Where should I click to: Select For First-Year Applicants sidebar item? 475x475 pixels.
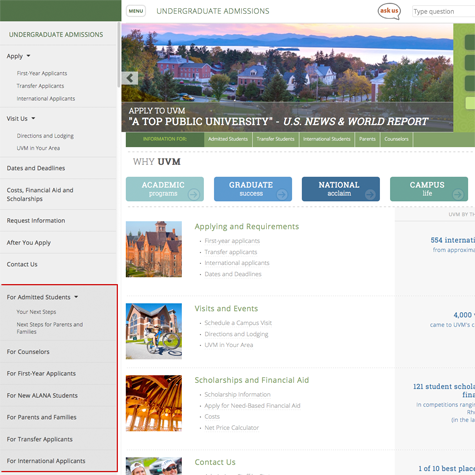41,373
